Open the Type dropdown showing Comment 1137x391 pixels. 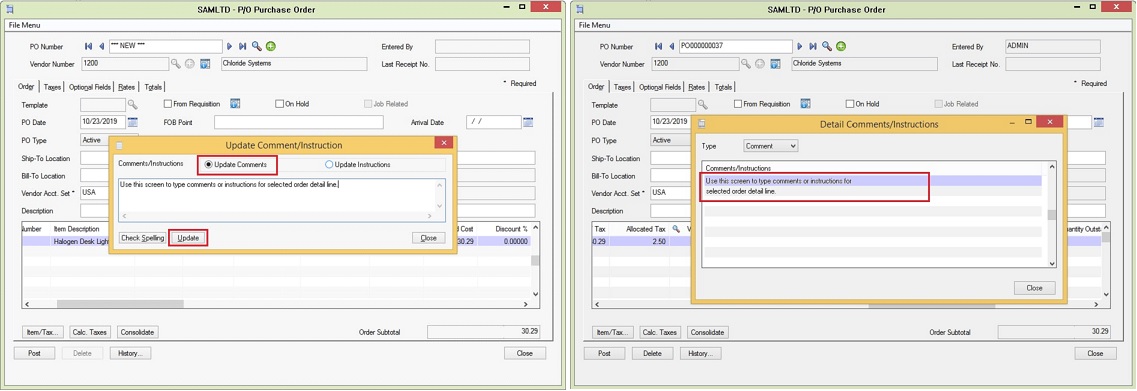click(x=771, y=146)
